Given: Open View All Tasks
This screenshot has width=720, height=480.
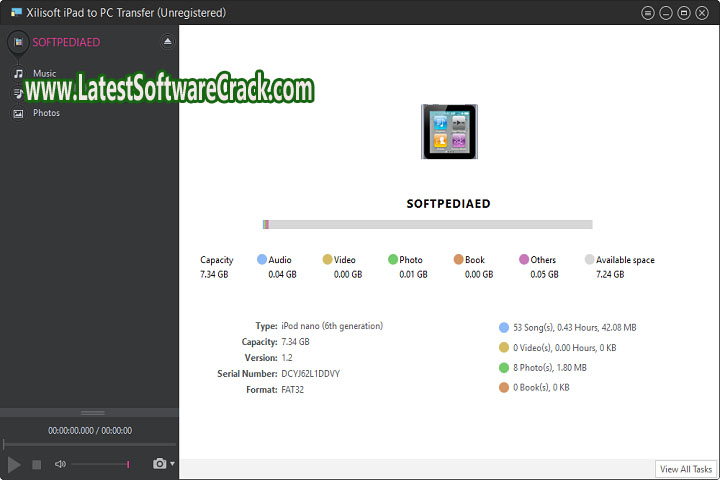Looking at the screenshot, I should tap(686, 469).
